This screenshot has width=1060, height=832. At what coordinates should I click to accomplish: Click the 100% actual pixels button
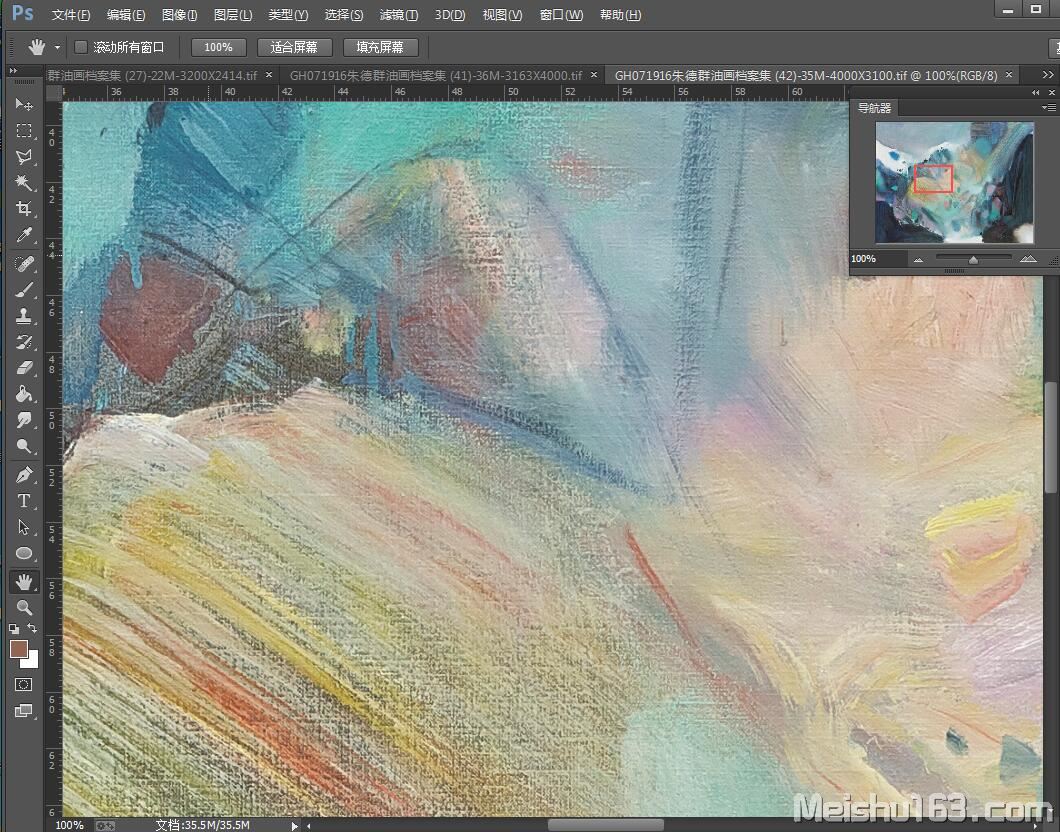click(x=218, y=47)
